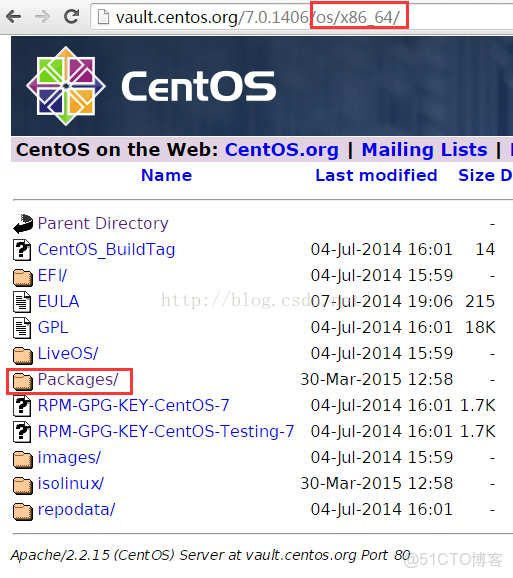Open the repodata/ directory link
The height and width of the screenshot is (578, 513).
77,509
